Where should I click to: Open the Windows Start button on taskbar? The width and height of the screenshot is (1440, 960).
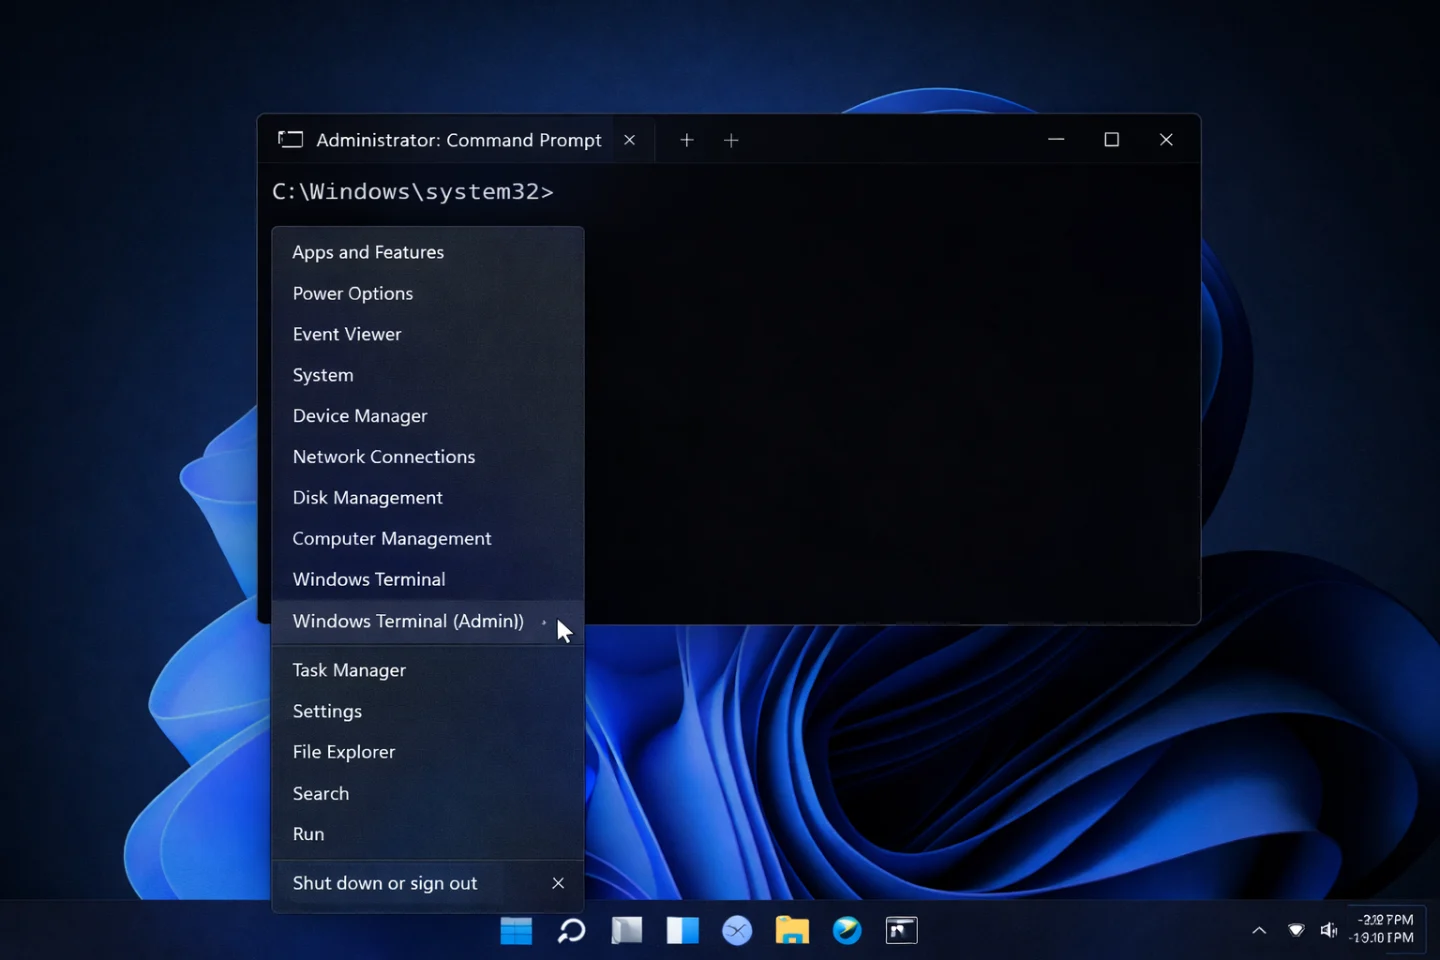coord(516,931)
